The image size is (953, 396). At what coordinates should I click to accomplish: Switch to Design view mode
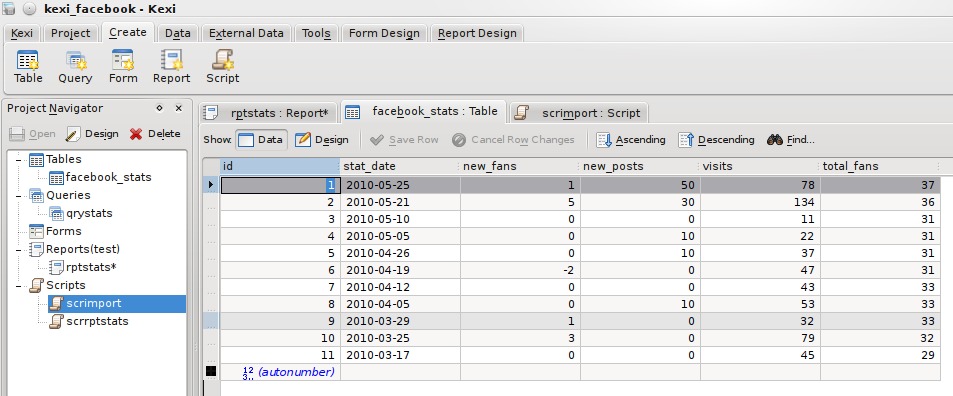(322, 140)
